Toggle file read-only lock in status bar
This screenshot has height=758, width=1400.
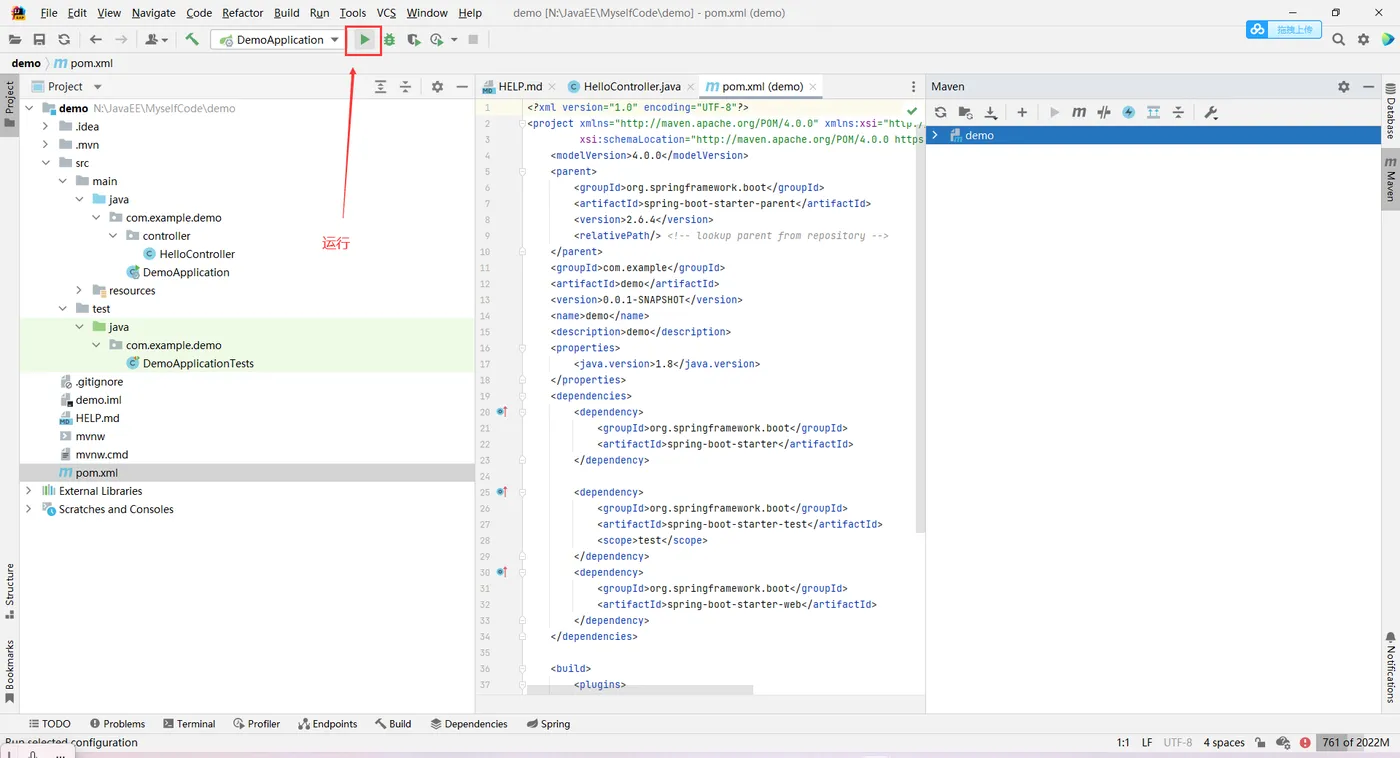coord(1260,743)
